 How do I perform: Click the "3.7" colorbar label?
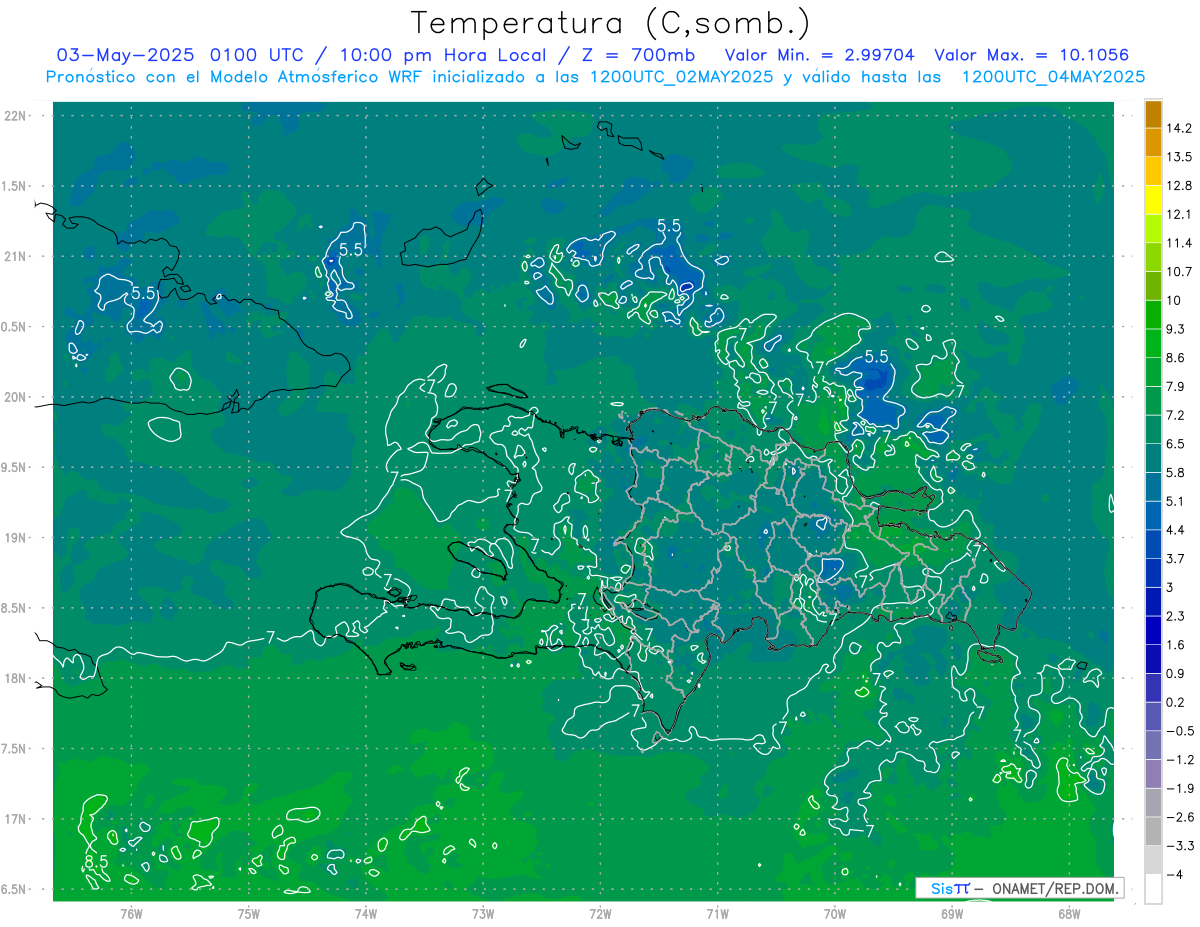click(1177, 559)
